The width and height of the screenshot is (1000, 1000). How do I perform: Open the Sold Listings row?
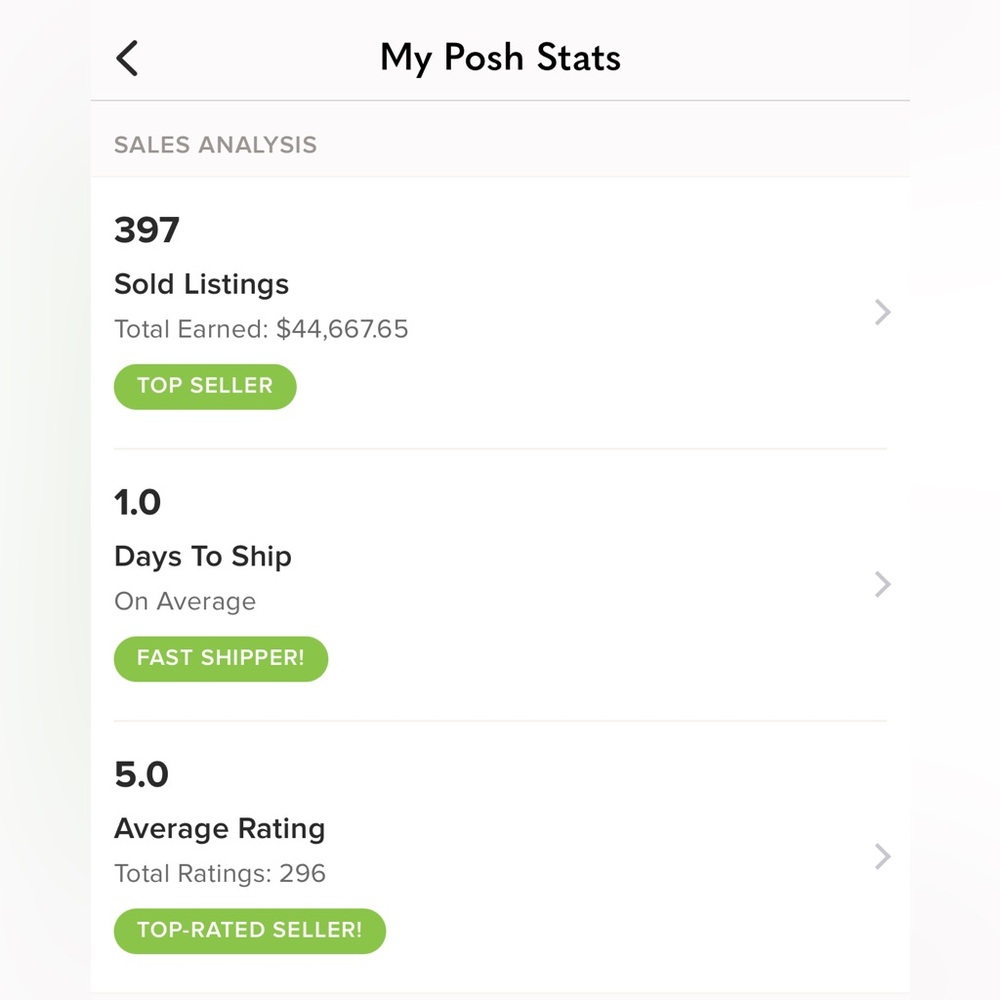pos(500,313)
